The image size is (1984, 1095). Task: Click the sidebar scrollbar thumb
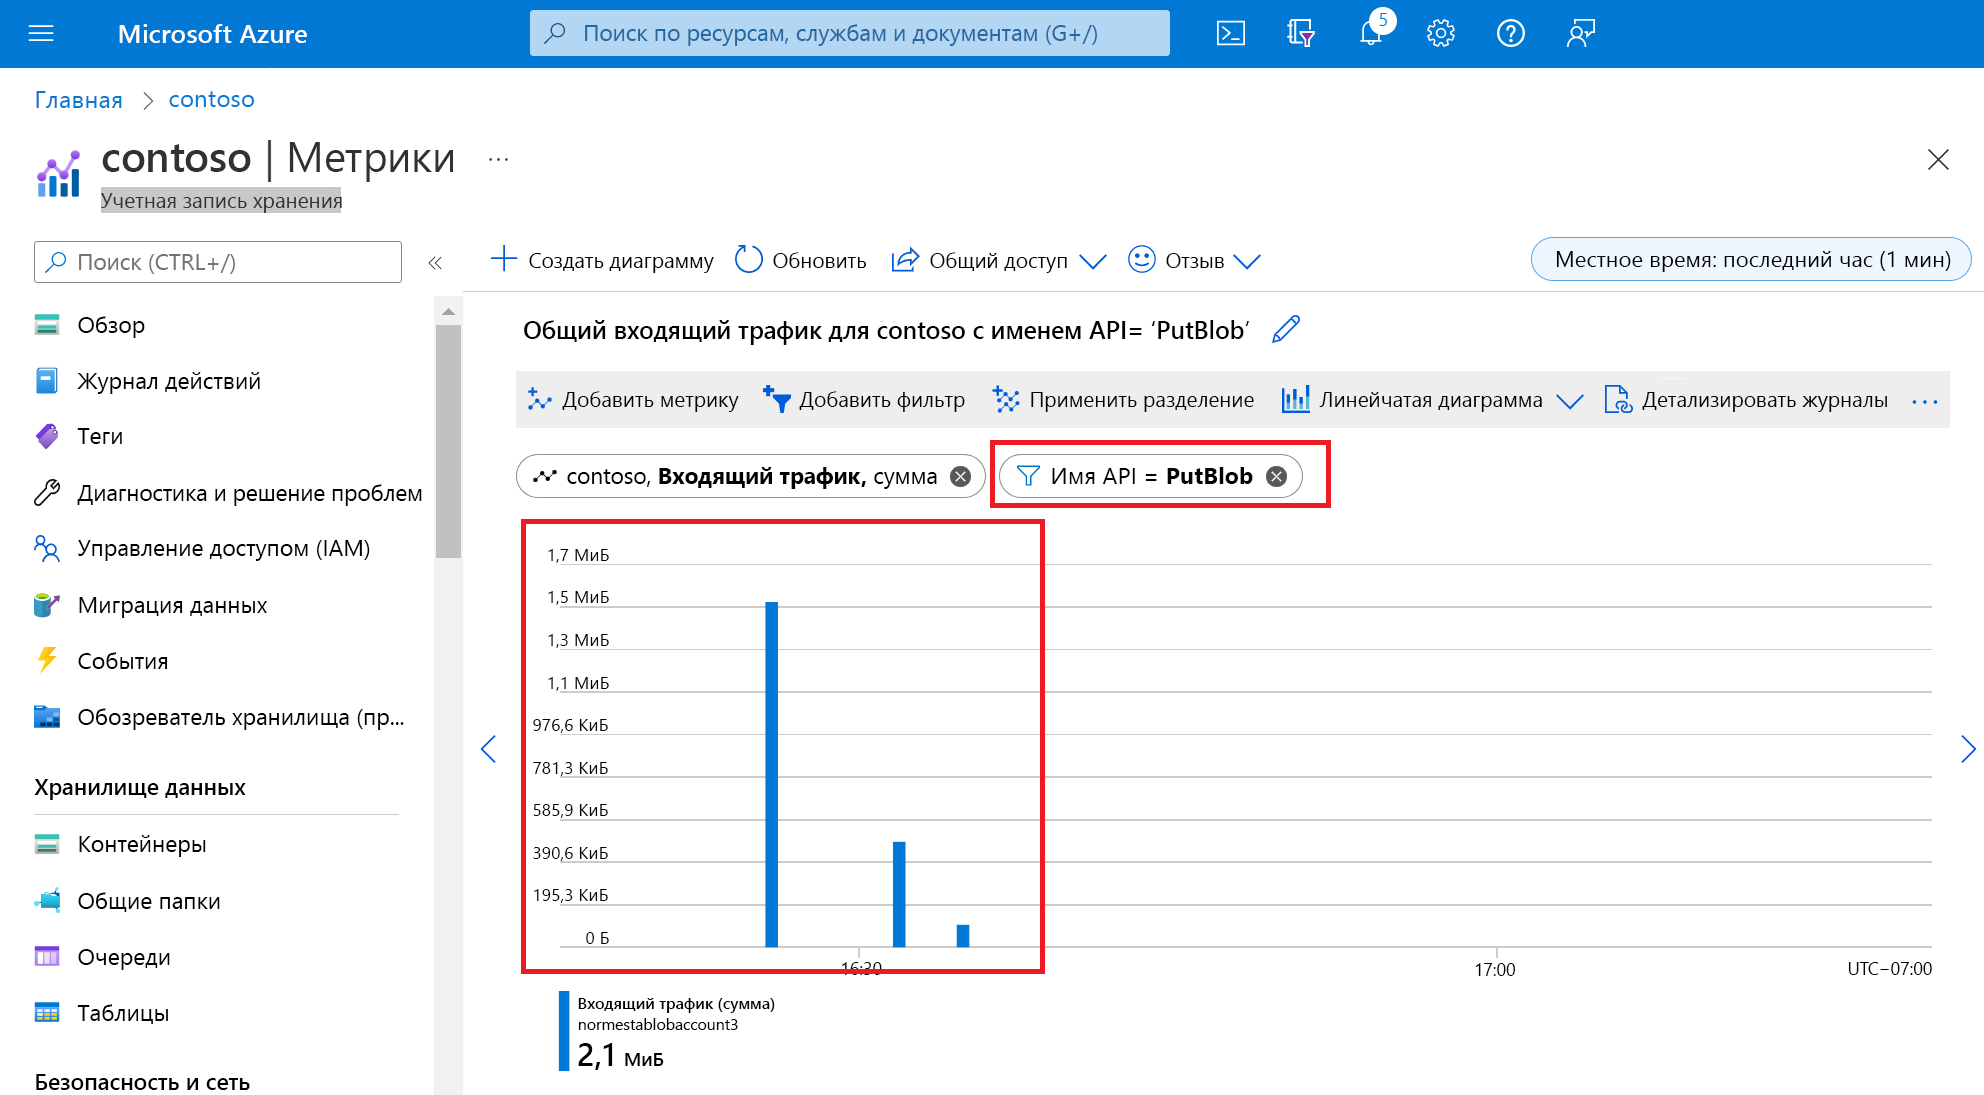pyautogui.click(x=448, y=441)
